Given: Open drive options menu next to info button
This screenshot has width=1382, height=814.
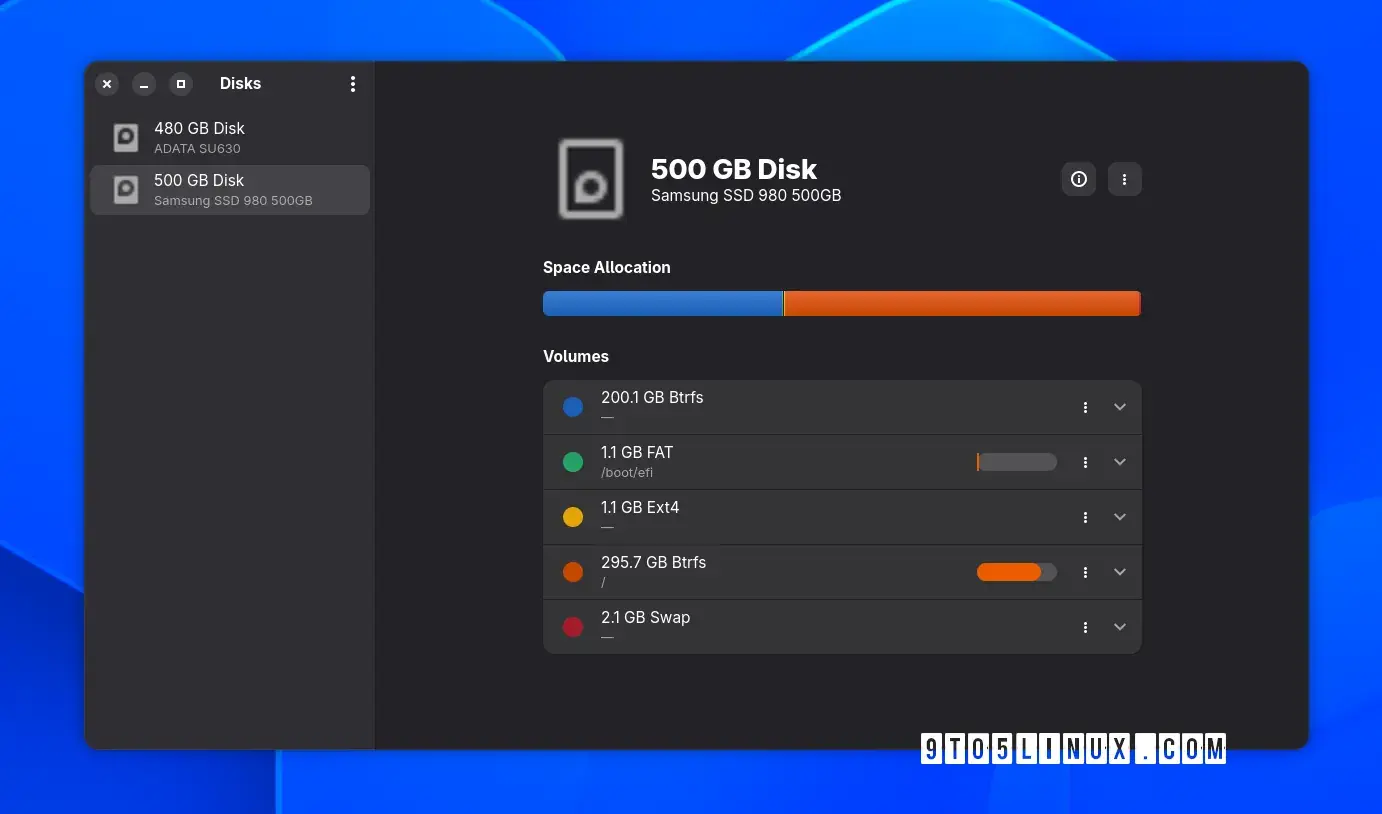Looking at the screenshot, I should (x=1125, y=179).
